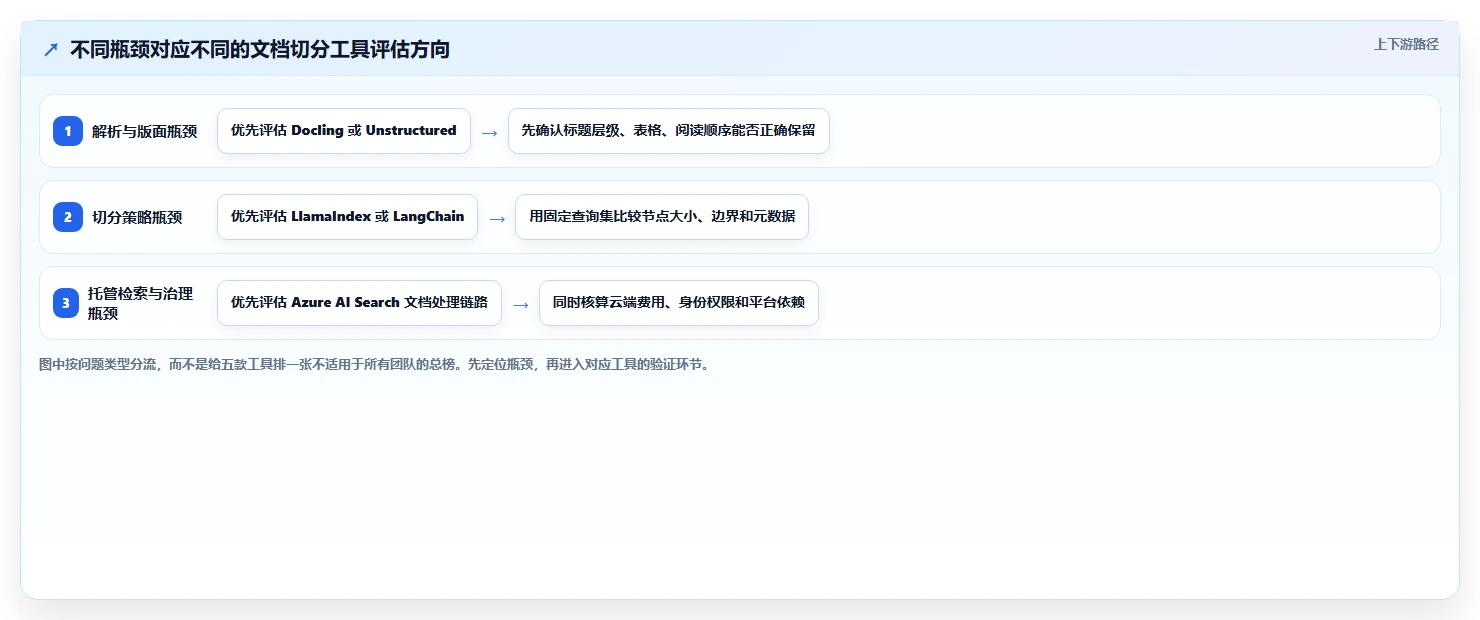Click the 优先评估 Azure AI Search 文档处理链路 box

(x=359, y=303)
